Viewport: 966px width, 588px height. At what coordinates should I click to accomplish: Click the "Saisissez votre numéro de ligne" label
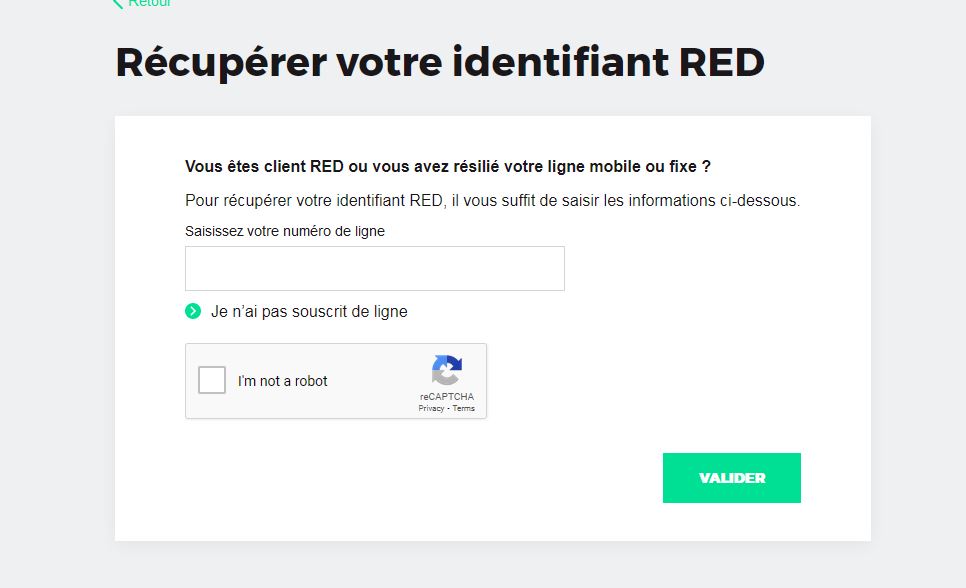[285, 231]
